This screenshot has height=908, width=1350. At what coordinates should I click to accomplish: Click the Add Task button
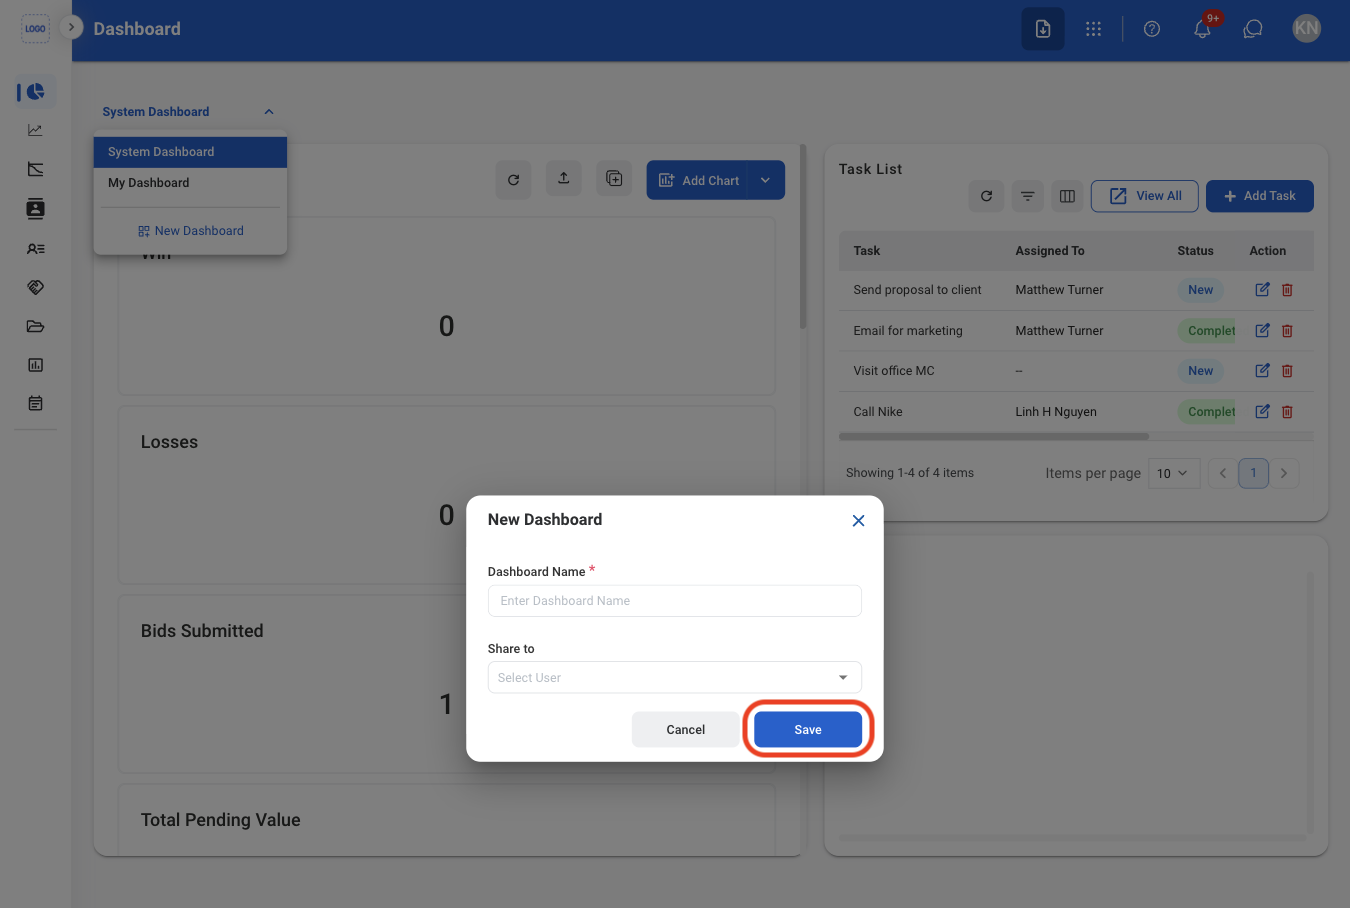pos(1260,196)
